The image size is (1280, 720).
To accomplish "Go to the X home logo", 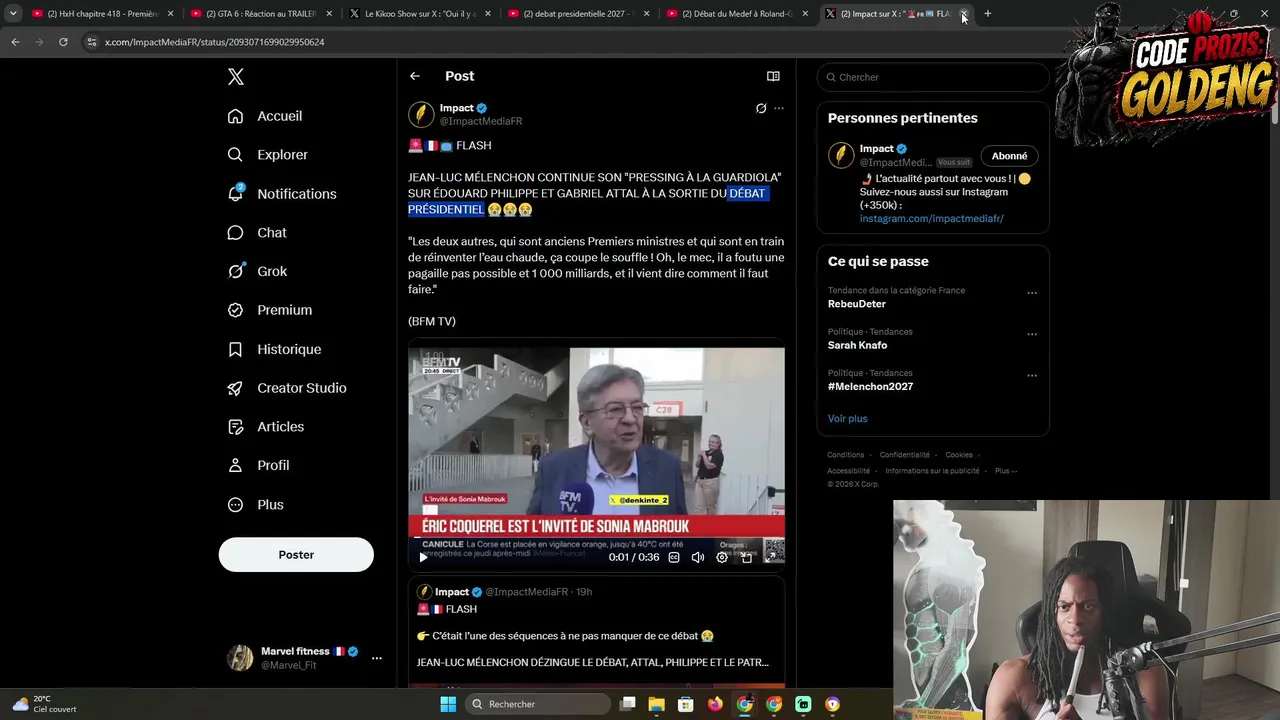I will click(235, 77).
